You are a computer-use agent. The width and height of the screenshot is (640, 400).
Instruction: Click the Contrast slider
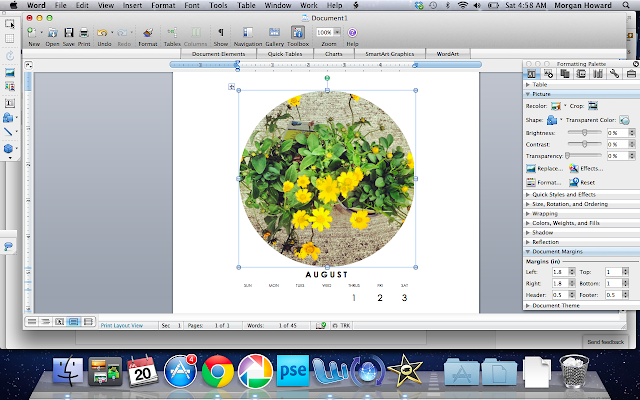[x=584, y=144]
